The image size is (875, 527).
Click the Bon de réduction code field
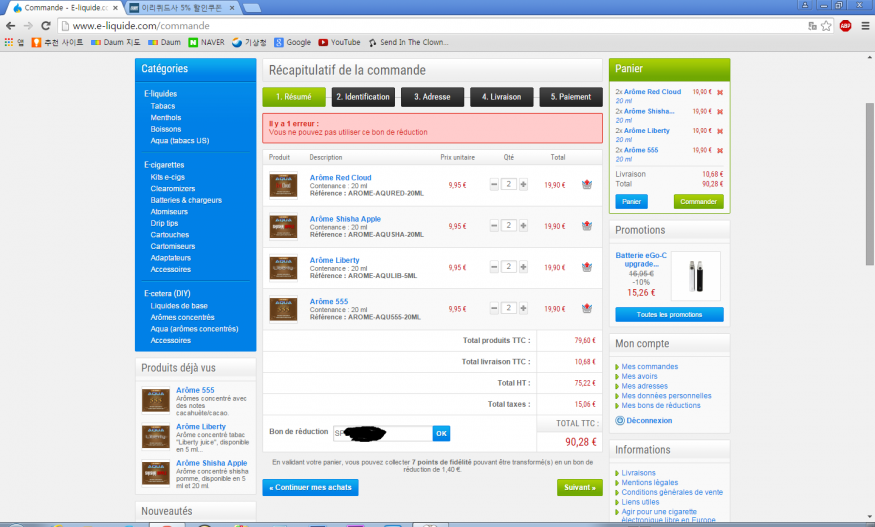[381, 433]
